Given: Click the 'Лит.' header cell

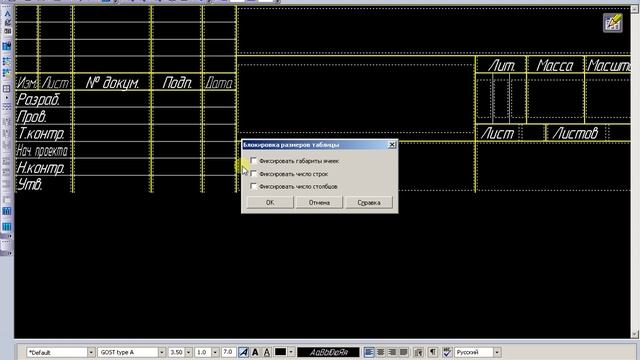Looking at the screenshot, I should coord(501,65).
